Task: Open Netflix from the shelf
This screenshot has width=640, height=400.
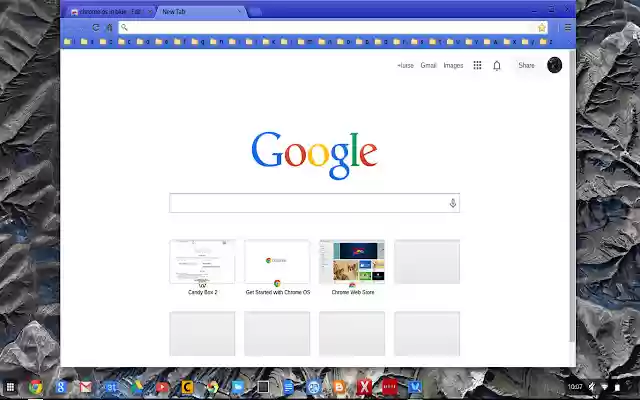Action: click(389, 387)
